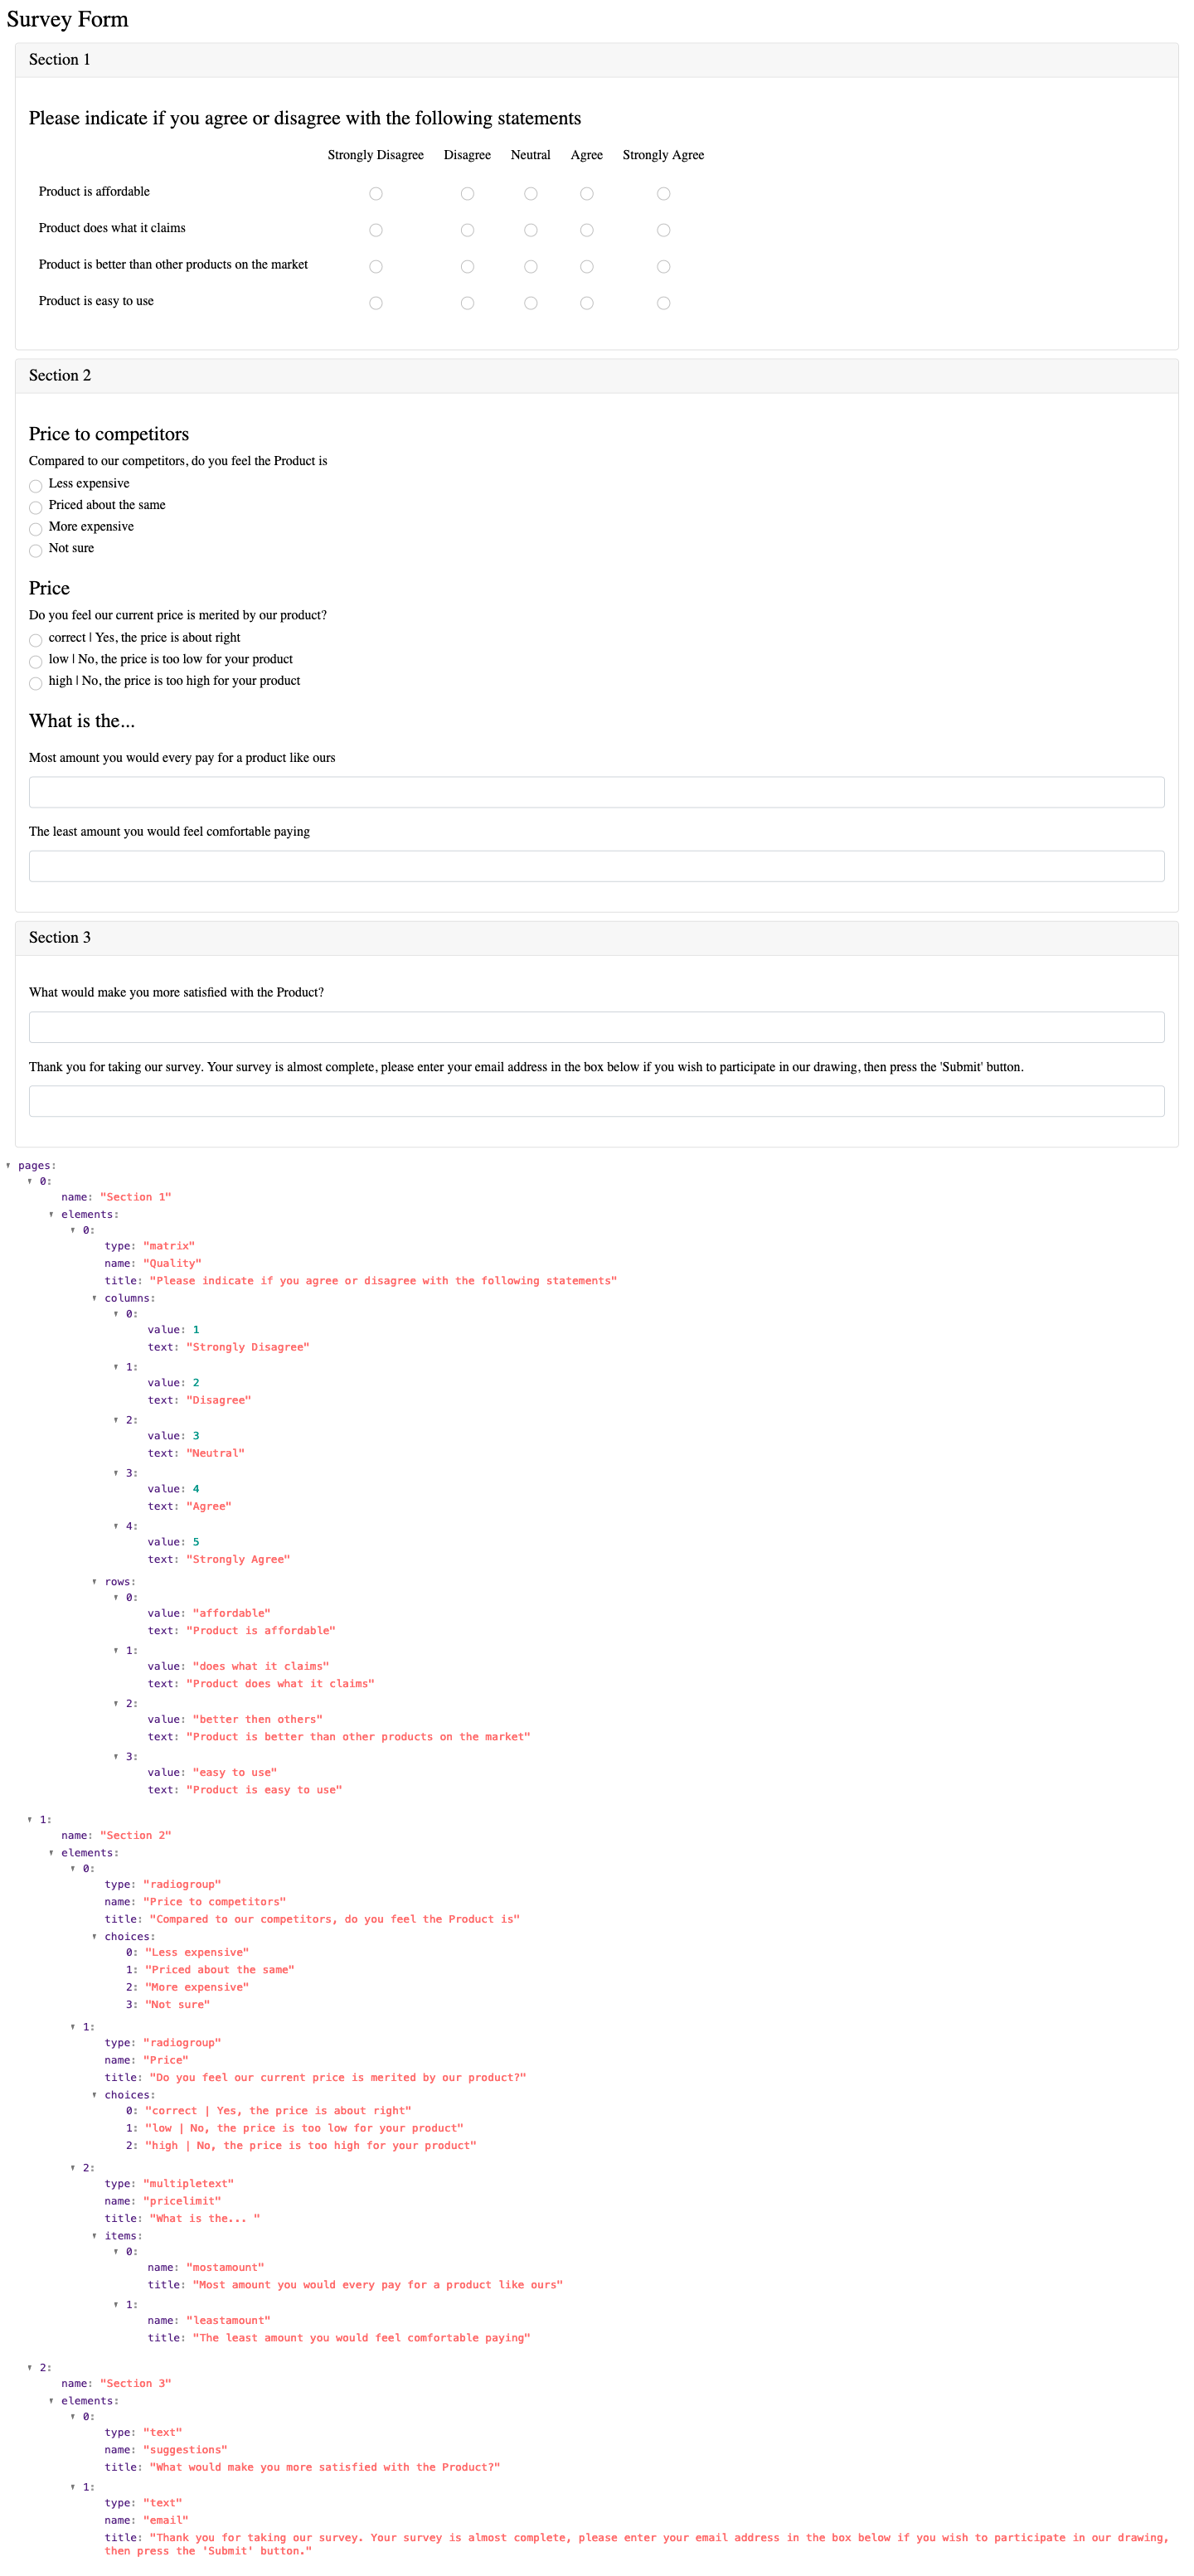Select Strongly Agree for Product does what it claims
Viewport: 1194px width, 2576px height.
[663, 230]
